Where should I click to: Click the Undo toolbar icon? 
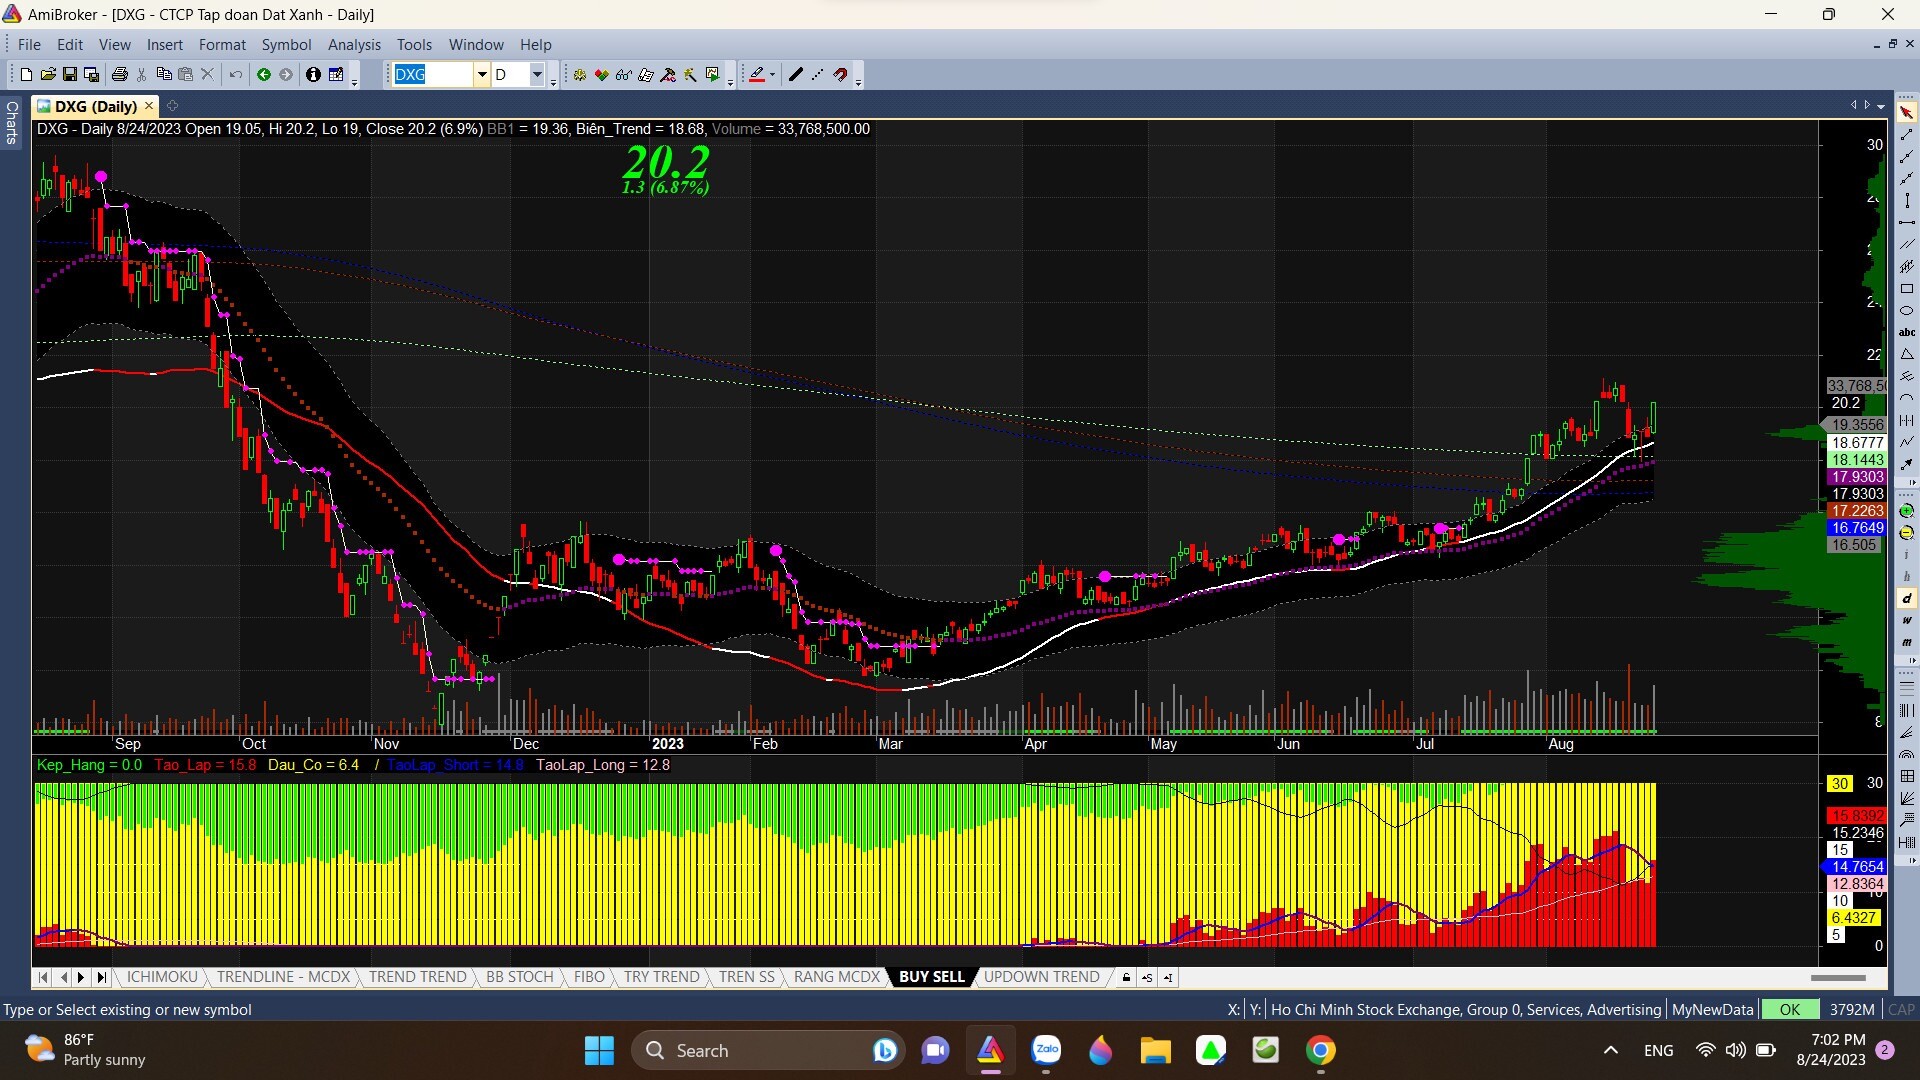tap(236, 74)
